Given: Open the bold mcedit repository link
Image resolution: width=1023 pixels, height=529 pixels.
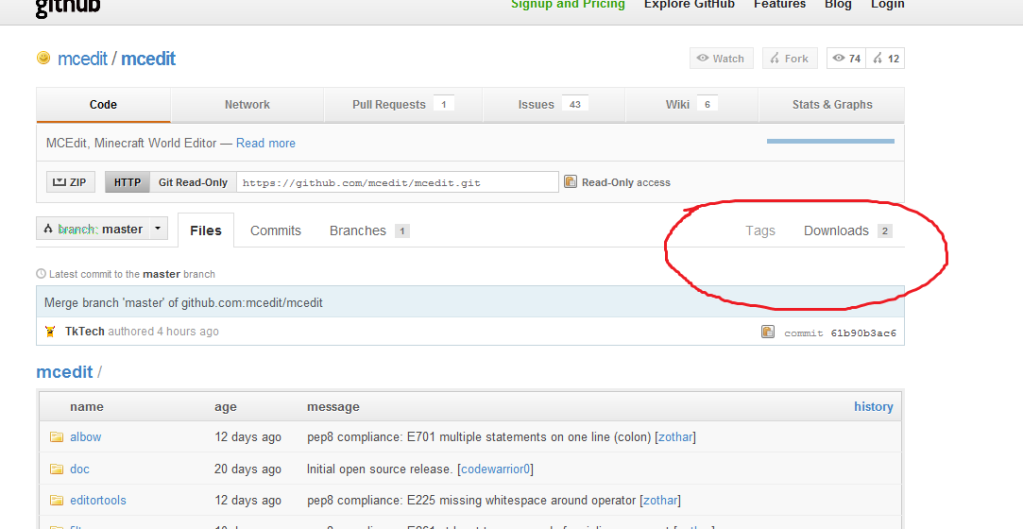Looking at the screenshot, I should click(x=148, y=59).
